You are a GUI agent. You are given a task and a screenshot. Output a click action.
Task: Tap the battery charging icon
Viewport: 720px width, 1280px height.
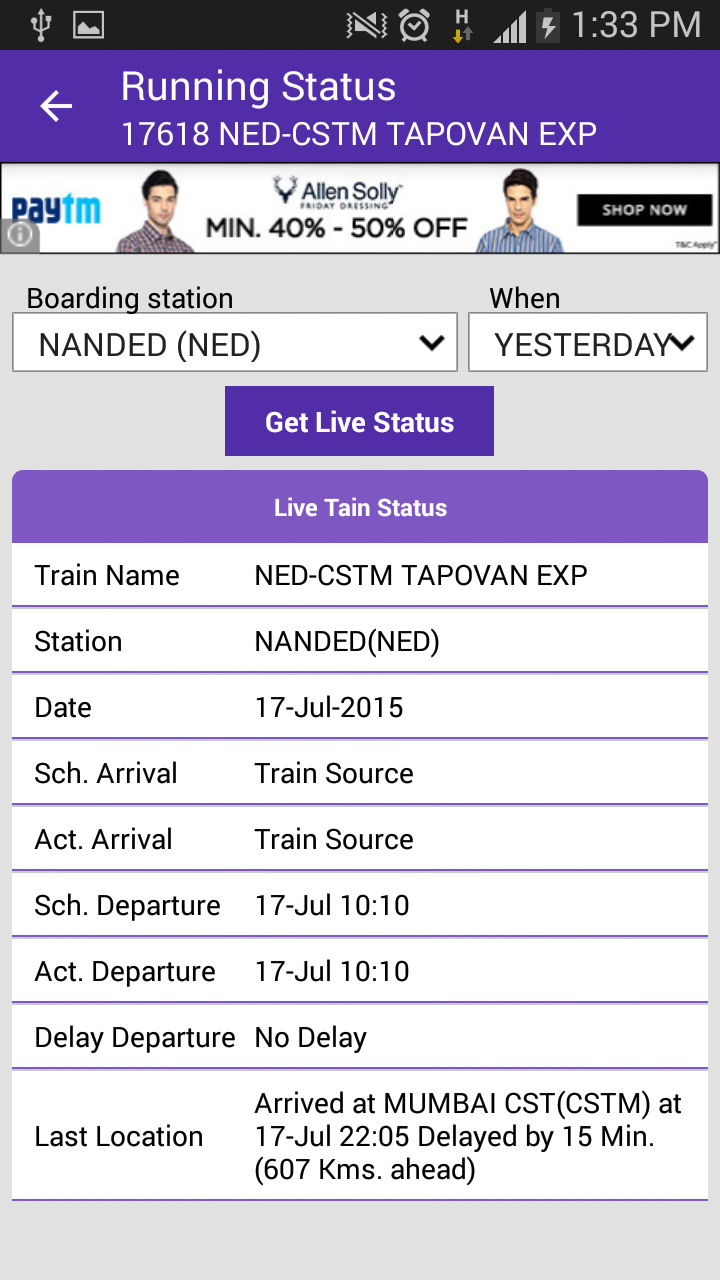[x=547, y=25]
